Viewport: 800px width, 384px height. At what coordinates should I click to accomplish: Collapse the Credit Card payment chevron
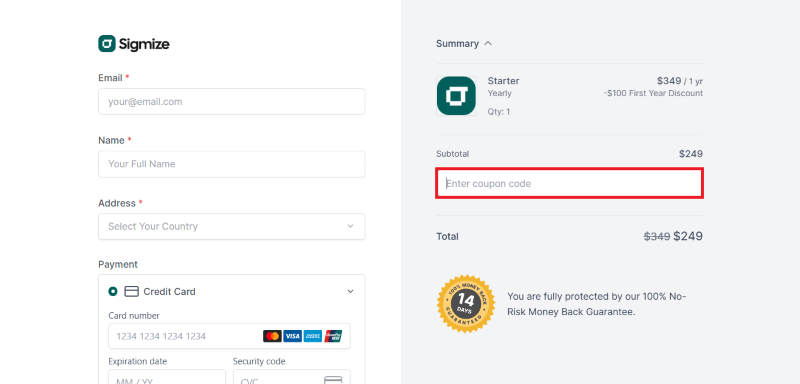pyautogui.click(x=351, y=292)
